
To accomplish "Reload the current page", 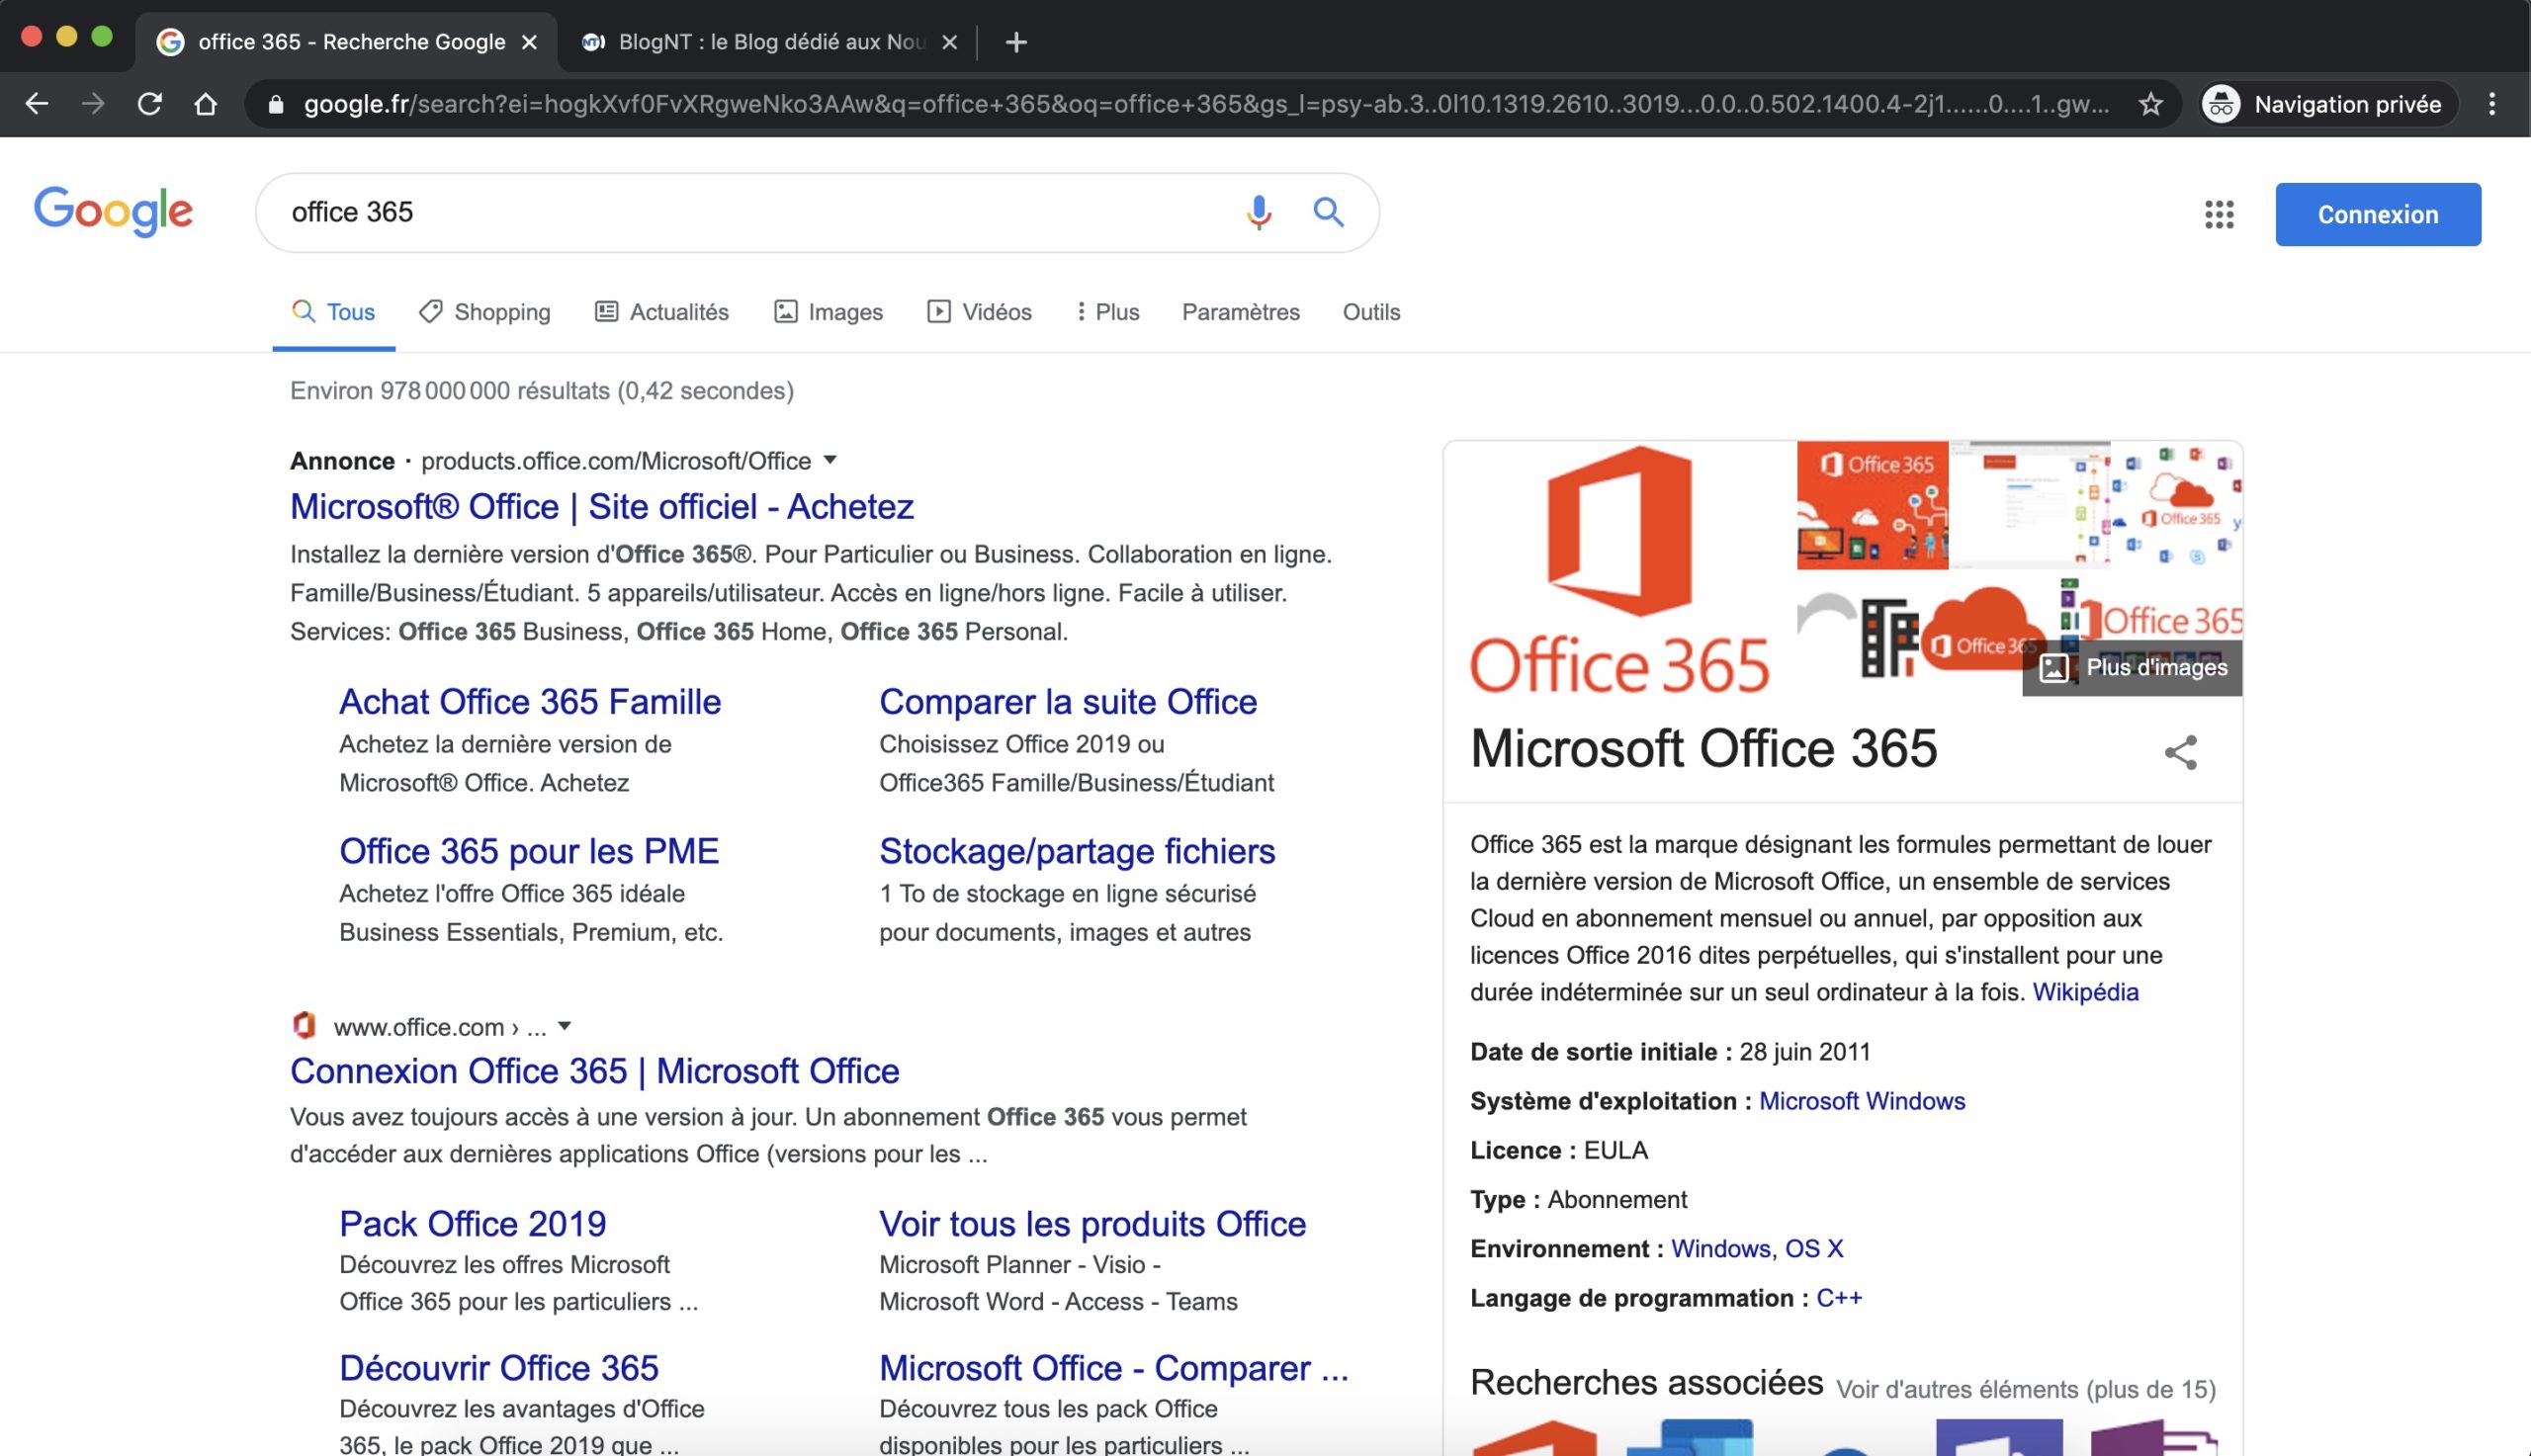I will tap(150, 104).
